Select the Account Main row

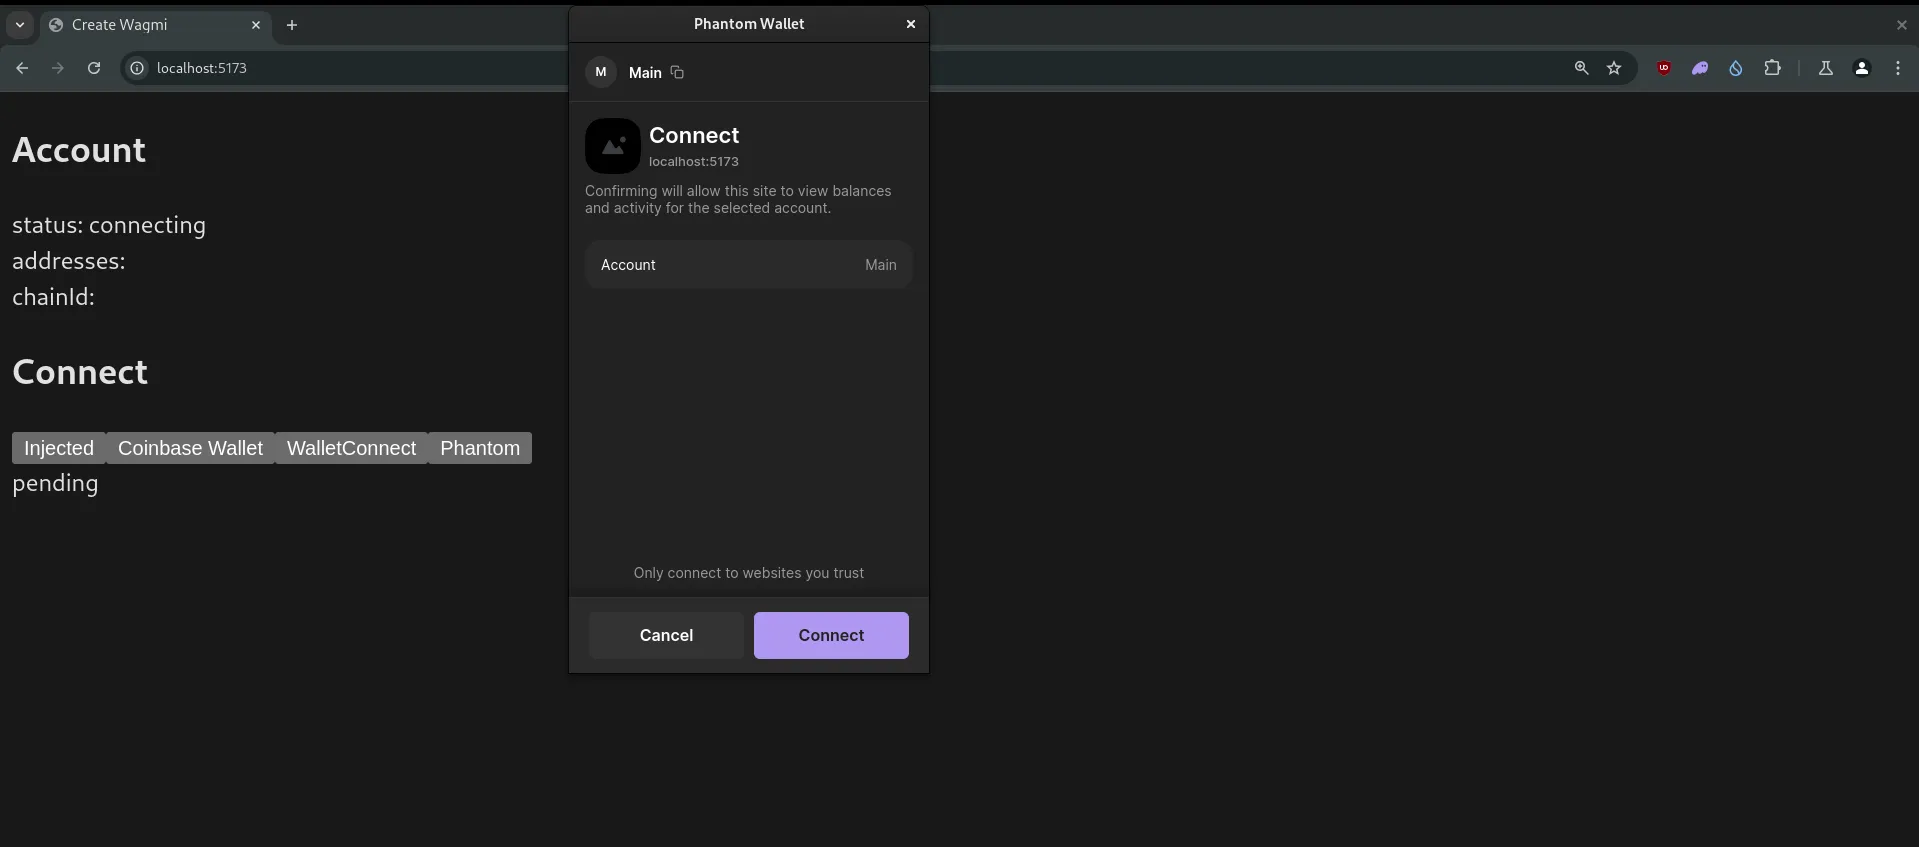[749, 265]
